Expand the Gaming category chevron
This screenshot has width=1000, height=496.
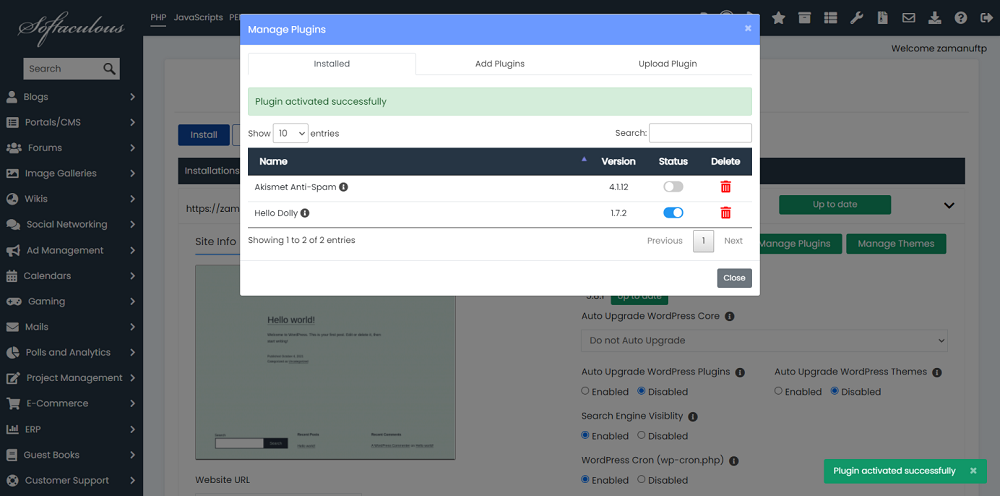click(132, 302)
